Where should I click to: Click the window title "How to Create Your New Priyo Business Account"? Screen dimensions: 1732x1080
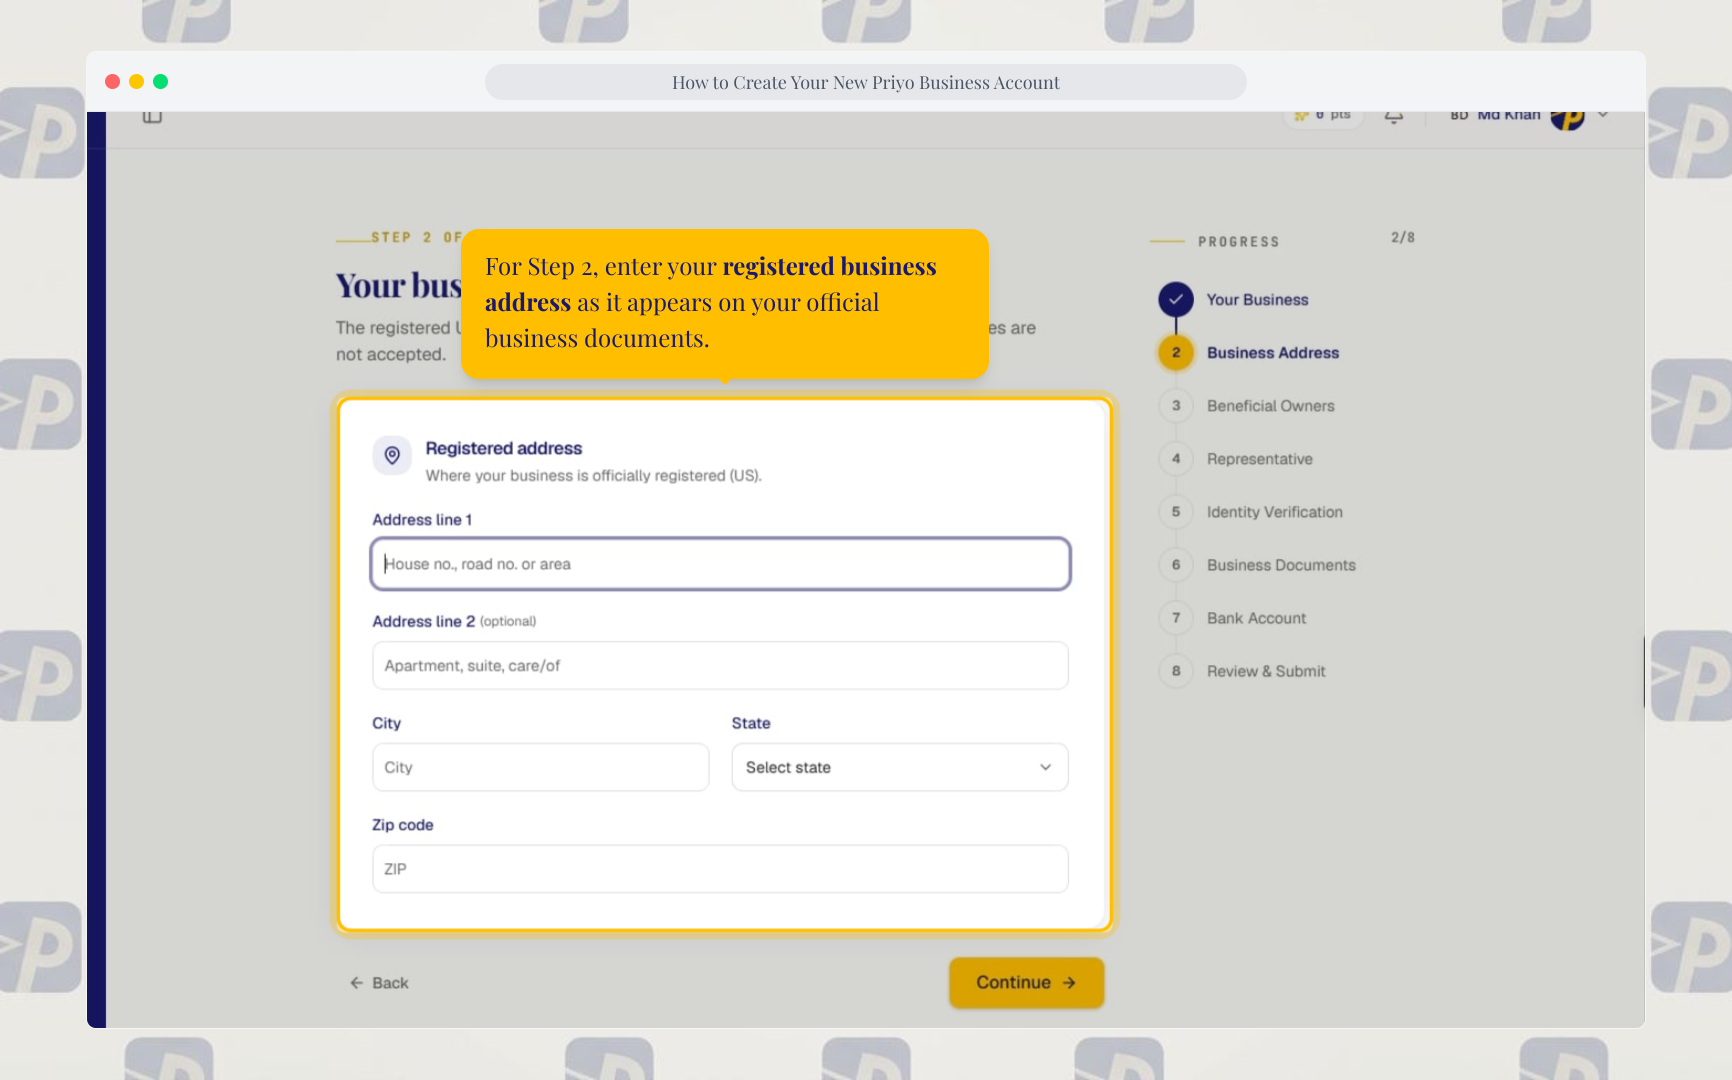[866, 83]
